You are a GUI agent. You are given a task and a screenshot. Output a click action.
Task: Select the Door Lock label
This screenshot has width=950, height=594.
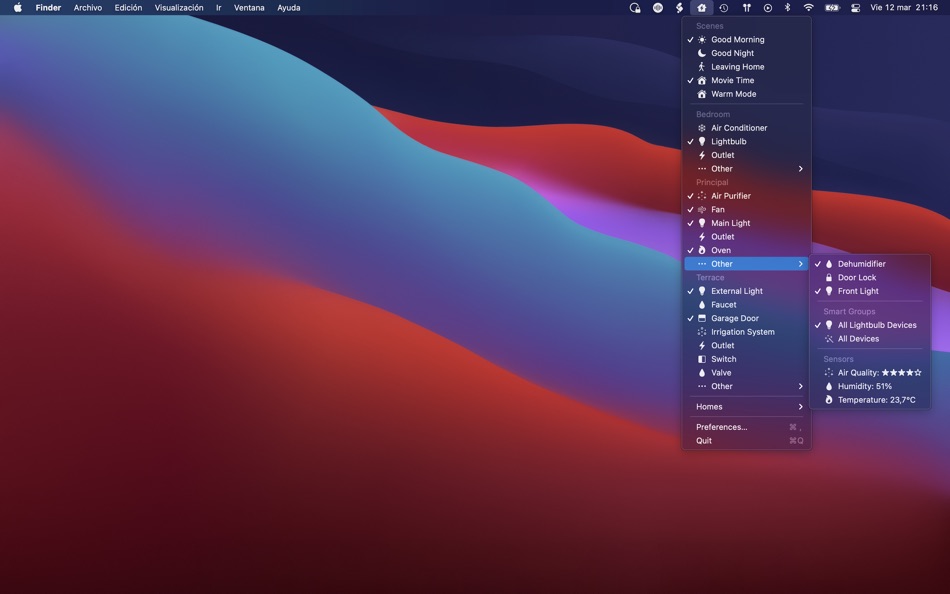pos(857,278)
